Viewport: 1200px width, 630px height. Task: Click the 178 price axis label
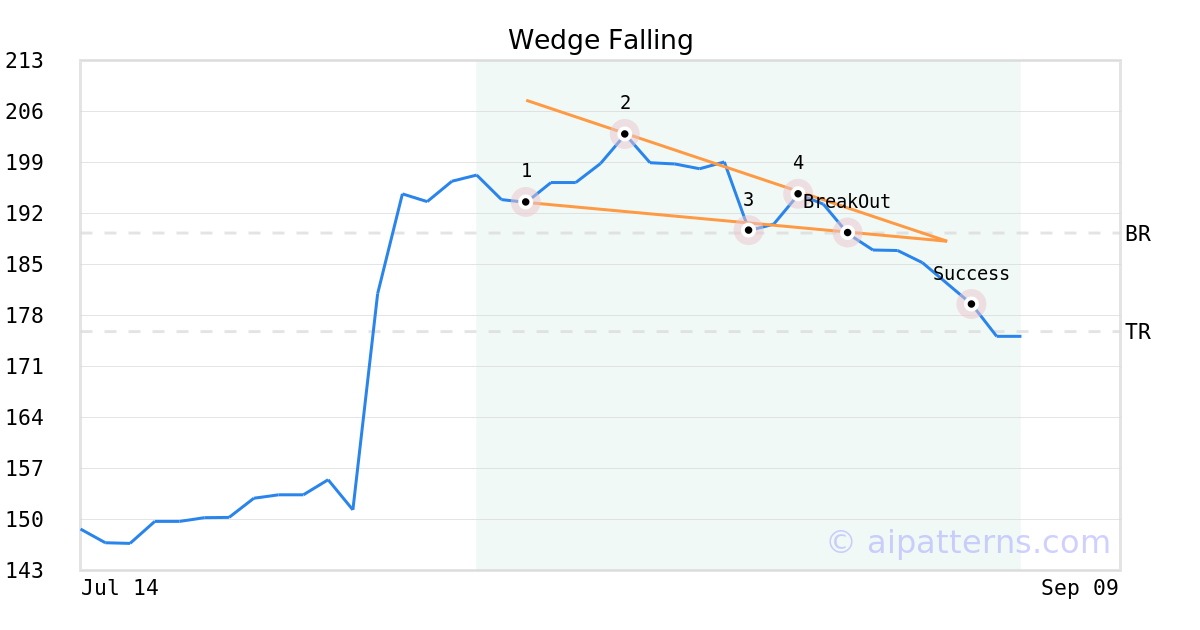25,316
